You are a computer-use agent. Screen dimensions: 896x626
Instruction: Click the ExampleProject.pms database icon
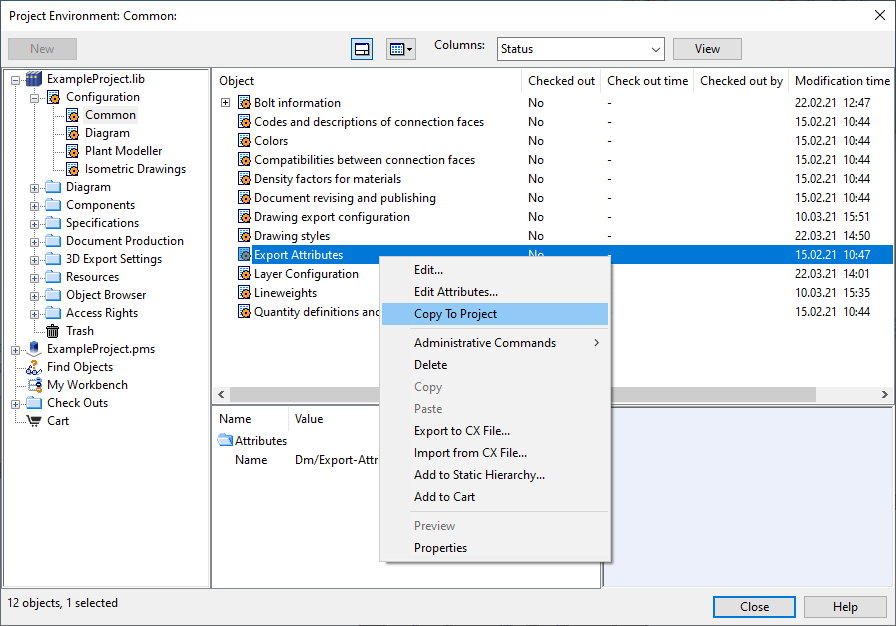click(x=34, y=349)
